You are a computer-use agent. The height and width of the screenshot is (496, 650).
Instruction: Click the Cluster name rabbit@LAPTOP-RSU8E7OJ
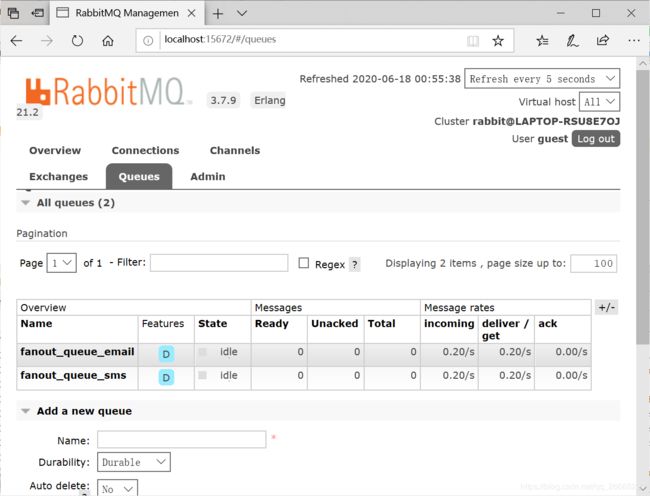click(x=546, y=121)
